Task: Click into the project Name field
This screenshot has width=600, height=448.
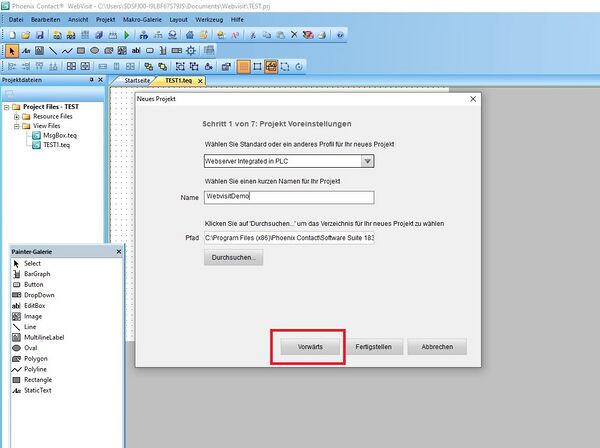Action: point(287,197)
